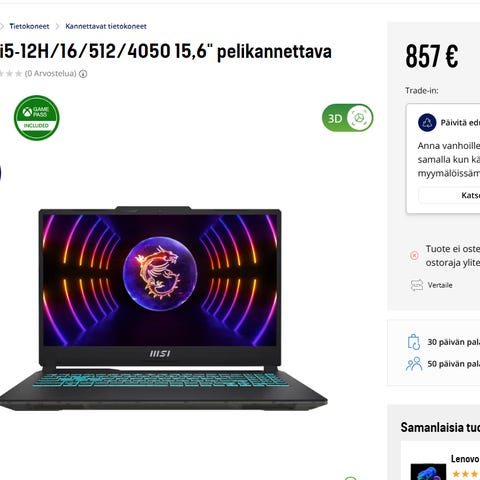Click the 3D rotate icon inside the switch
480x480 pixels.
click(x=359, y=118)
